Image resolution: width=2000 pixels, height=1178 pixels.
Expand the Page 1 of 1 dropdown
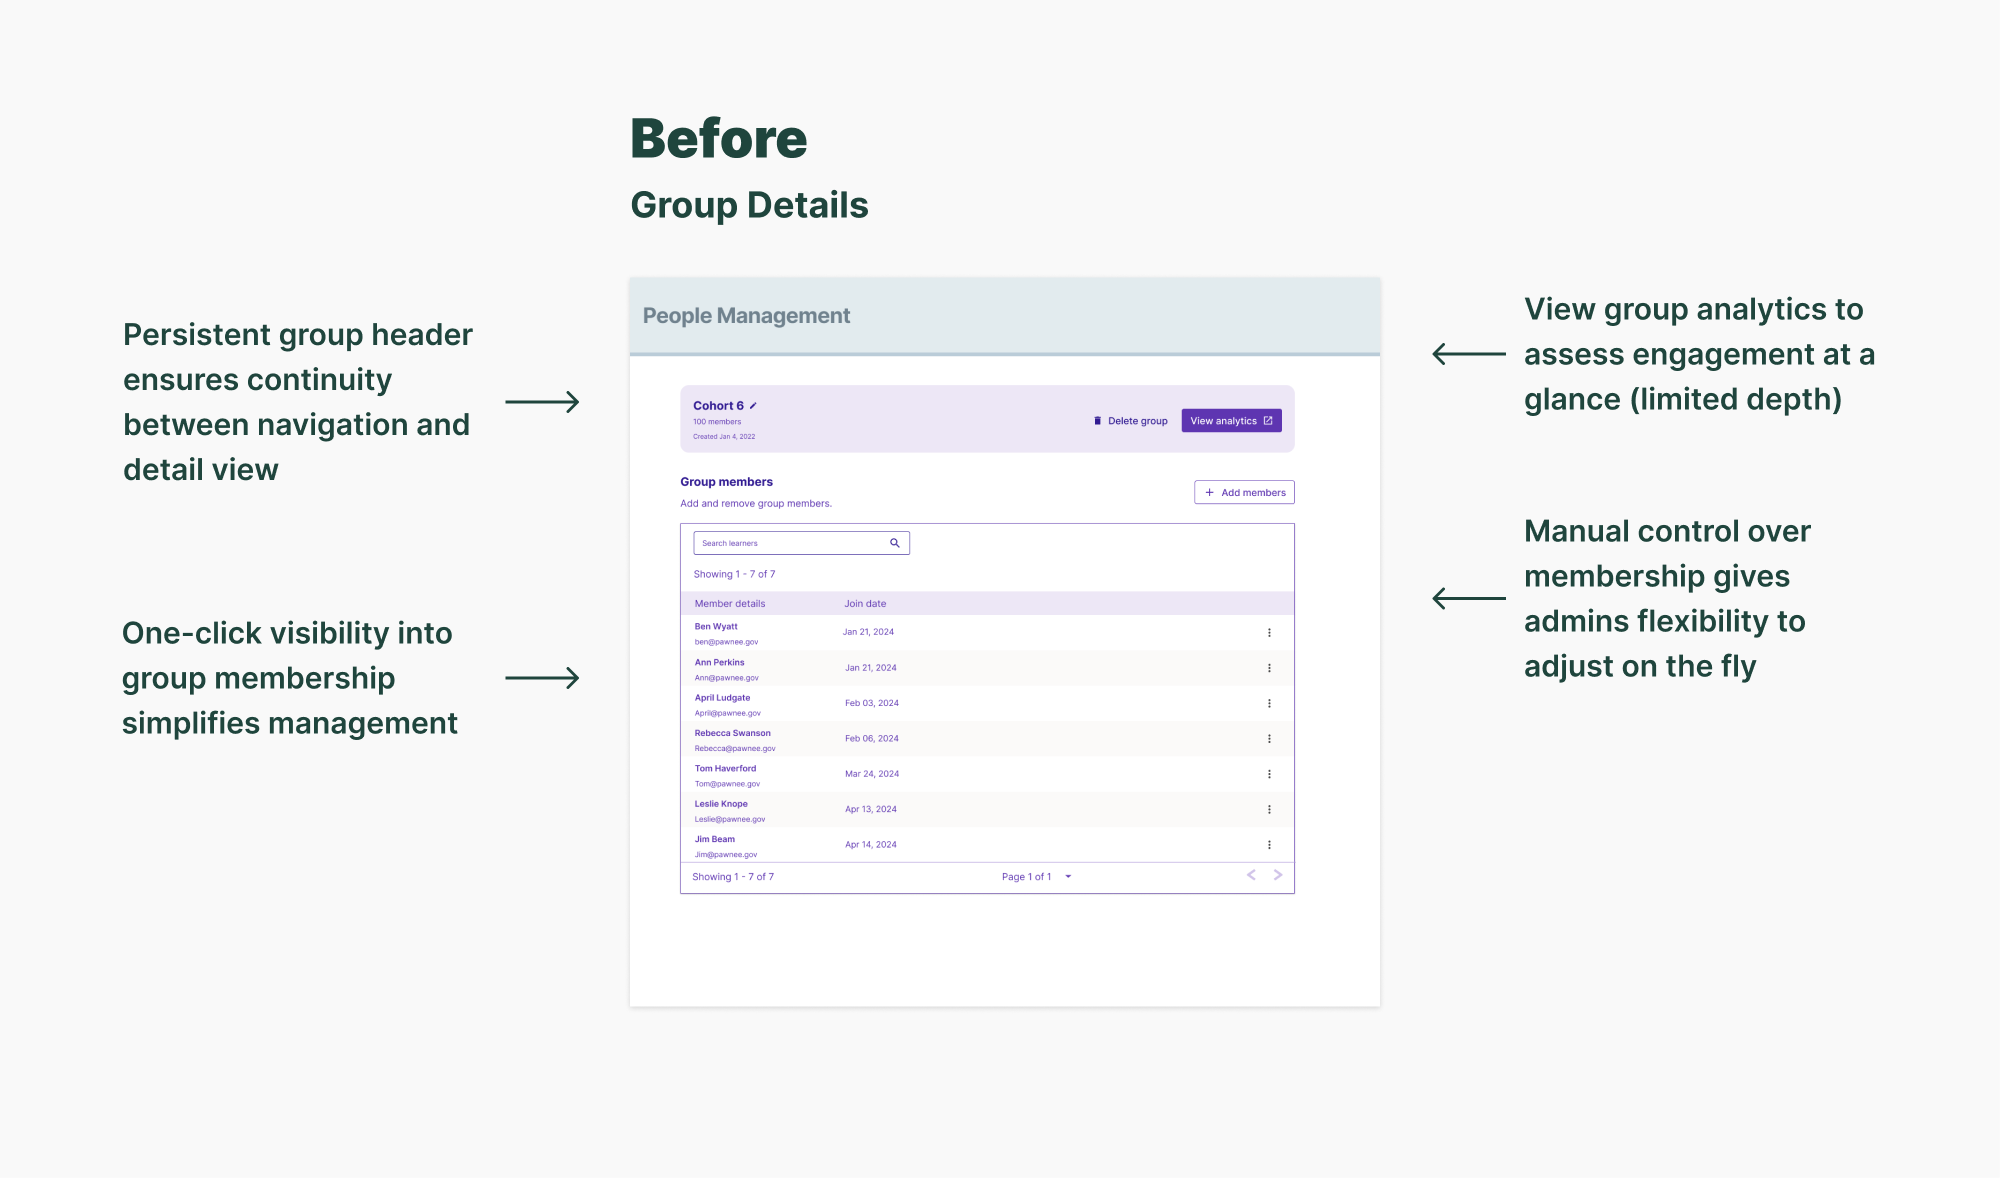coord(1068,877)
